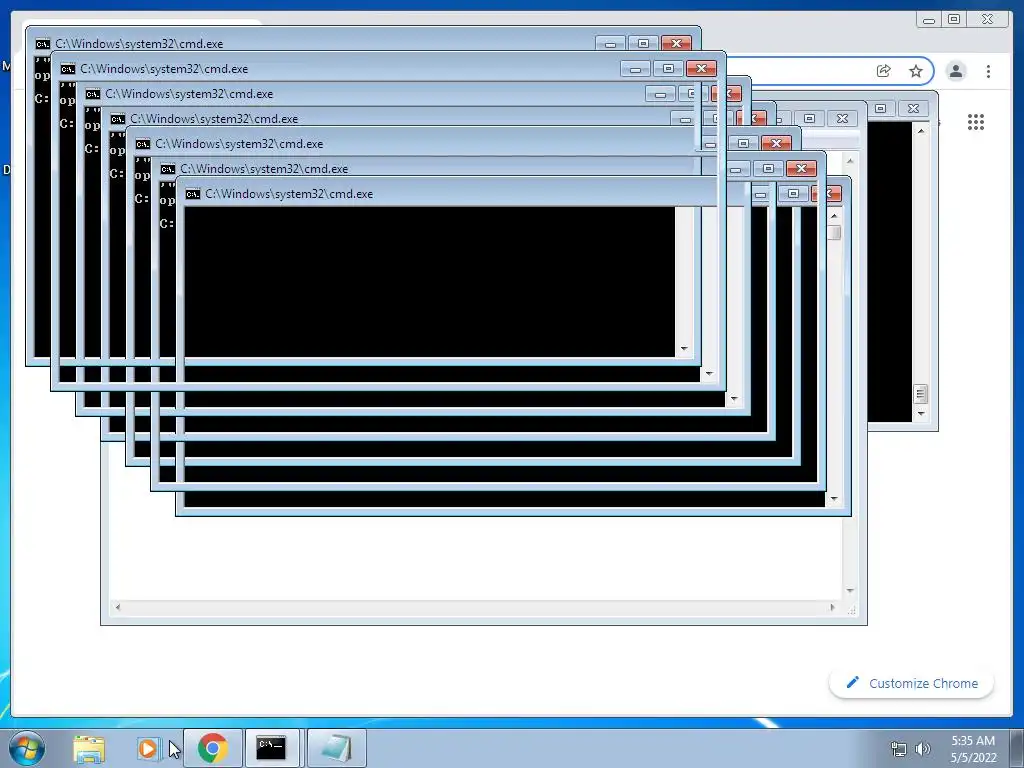Click the notepad taskbar icon
Image resolution: width=1024 pixels, height=768 pixels.
point(336,748)
